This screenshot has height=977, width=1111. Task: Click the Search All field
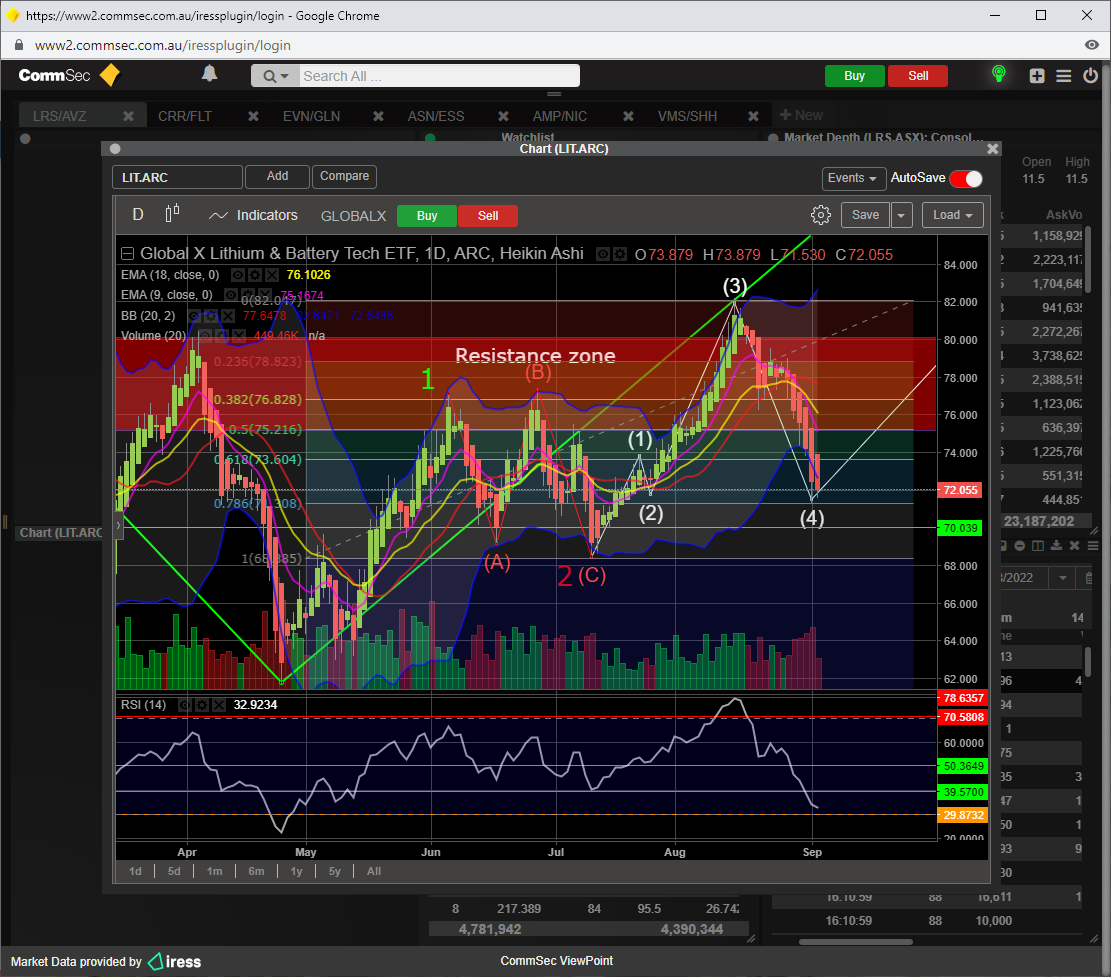click(439, 76)
